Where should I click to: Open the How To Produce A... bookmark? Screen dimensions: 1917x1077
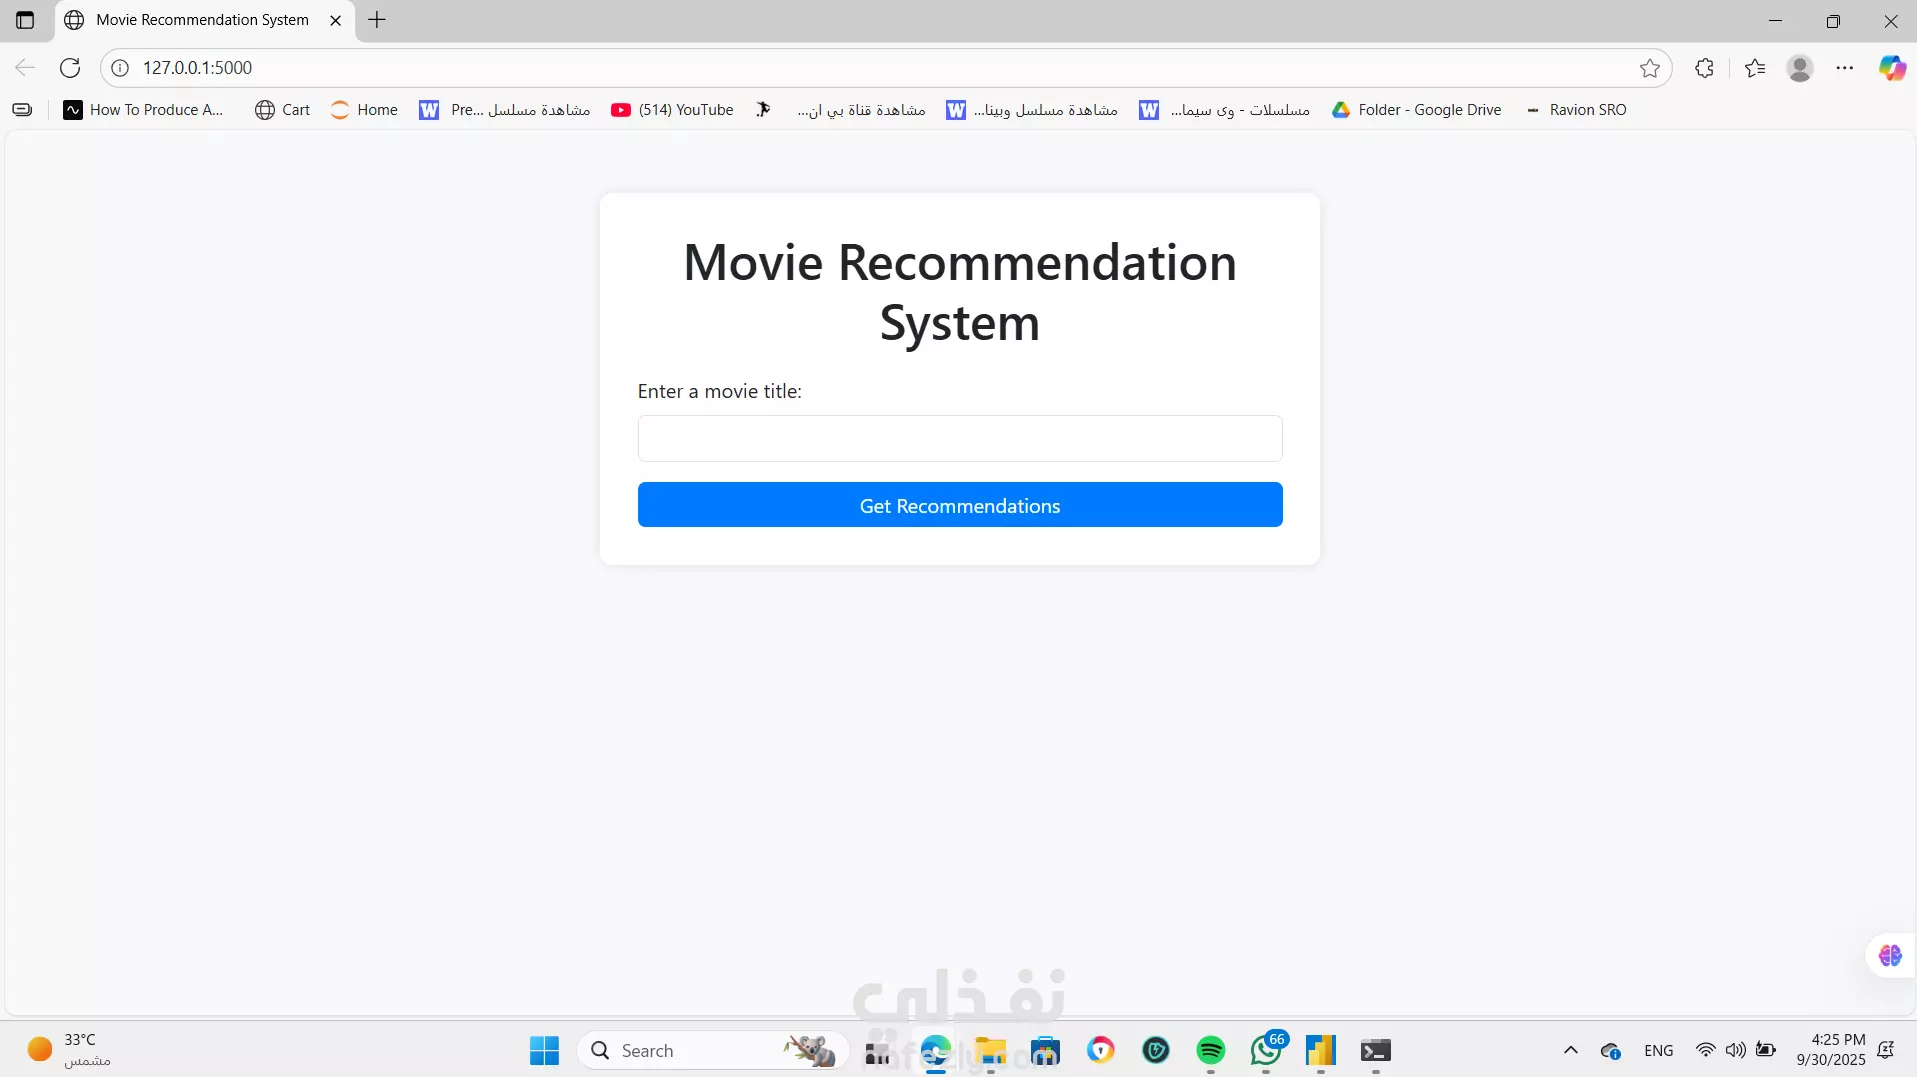(x=143, y=110)
